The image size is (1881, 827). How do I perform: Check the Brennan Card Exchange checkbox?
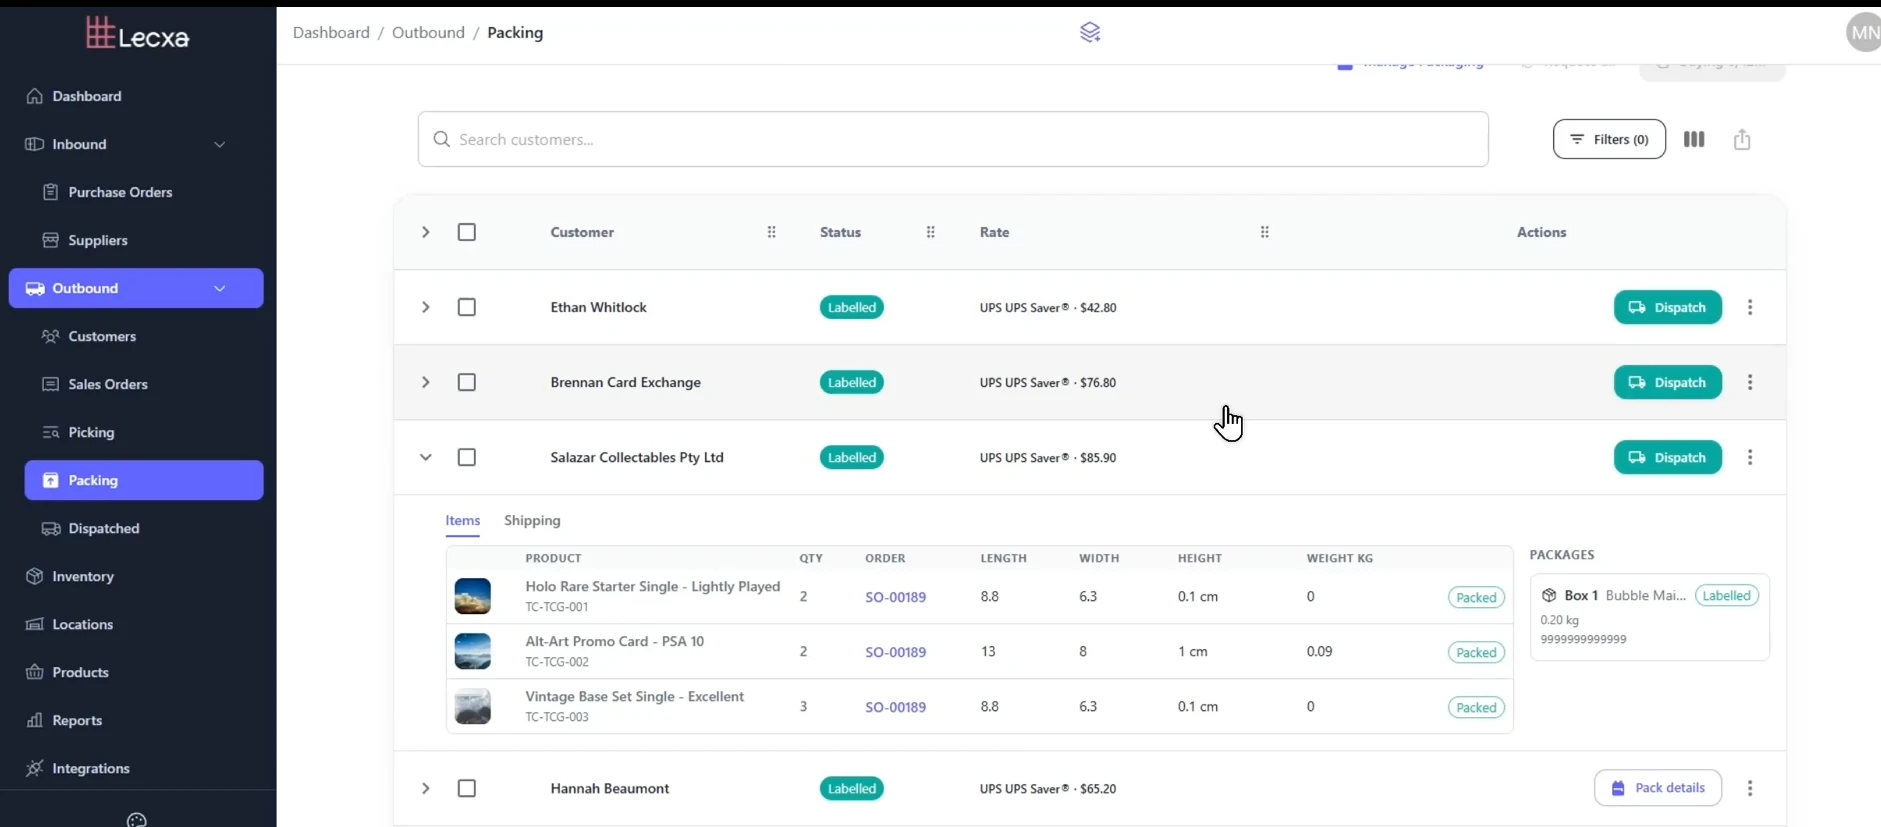pos(467,382)
